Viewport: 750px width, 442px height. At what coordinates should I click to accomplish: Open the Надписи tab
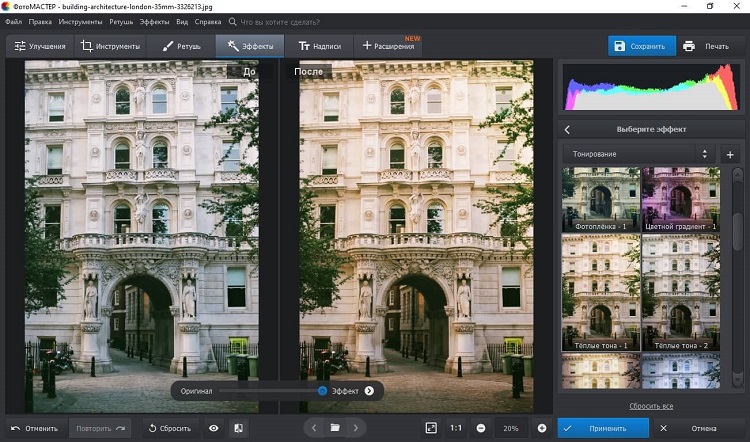point(319,46)
